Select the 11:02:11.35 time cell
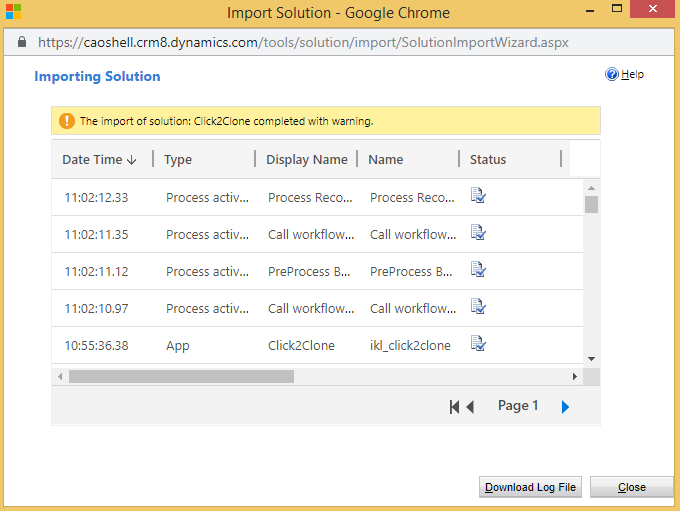 (96, 234)
